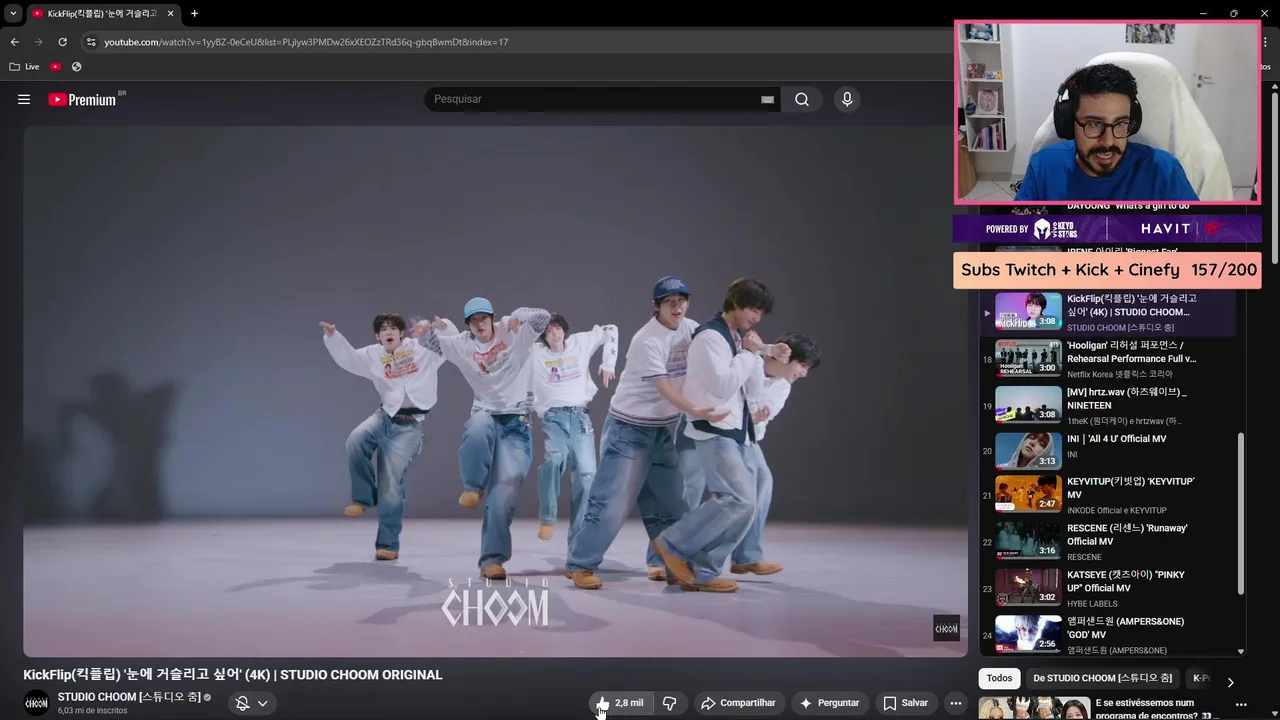
Task: Open the globe bookmark in bookmarks bar
Action: pyautogui.click(x=76, y=66)
